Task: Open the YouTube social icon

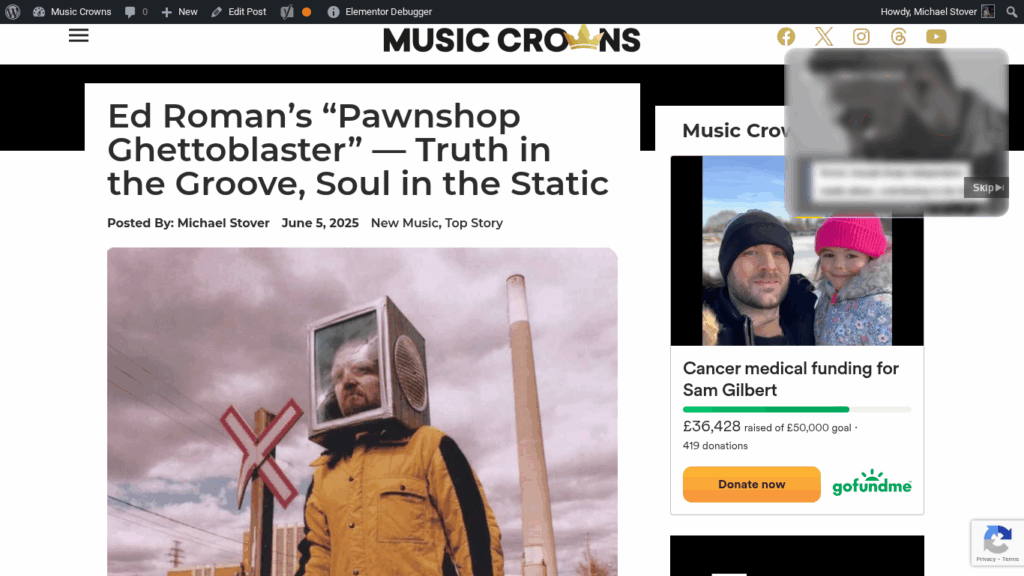Action: click(x=936, y=37)
